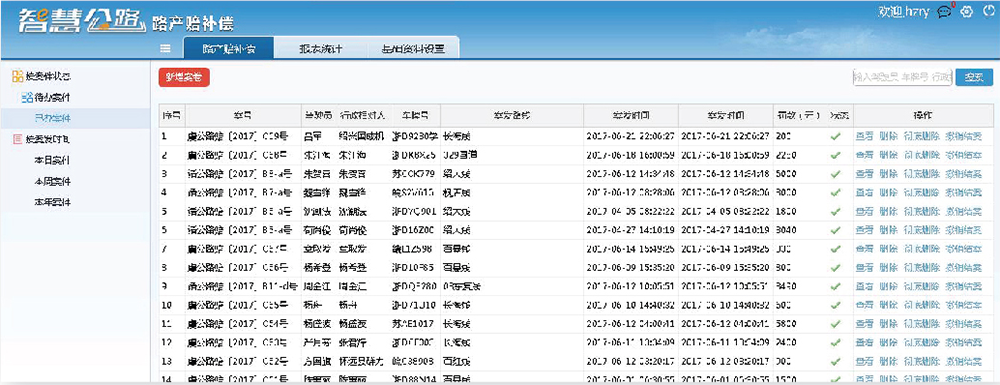Focus the case search input field

pos(902,77)
